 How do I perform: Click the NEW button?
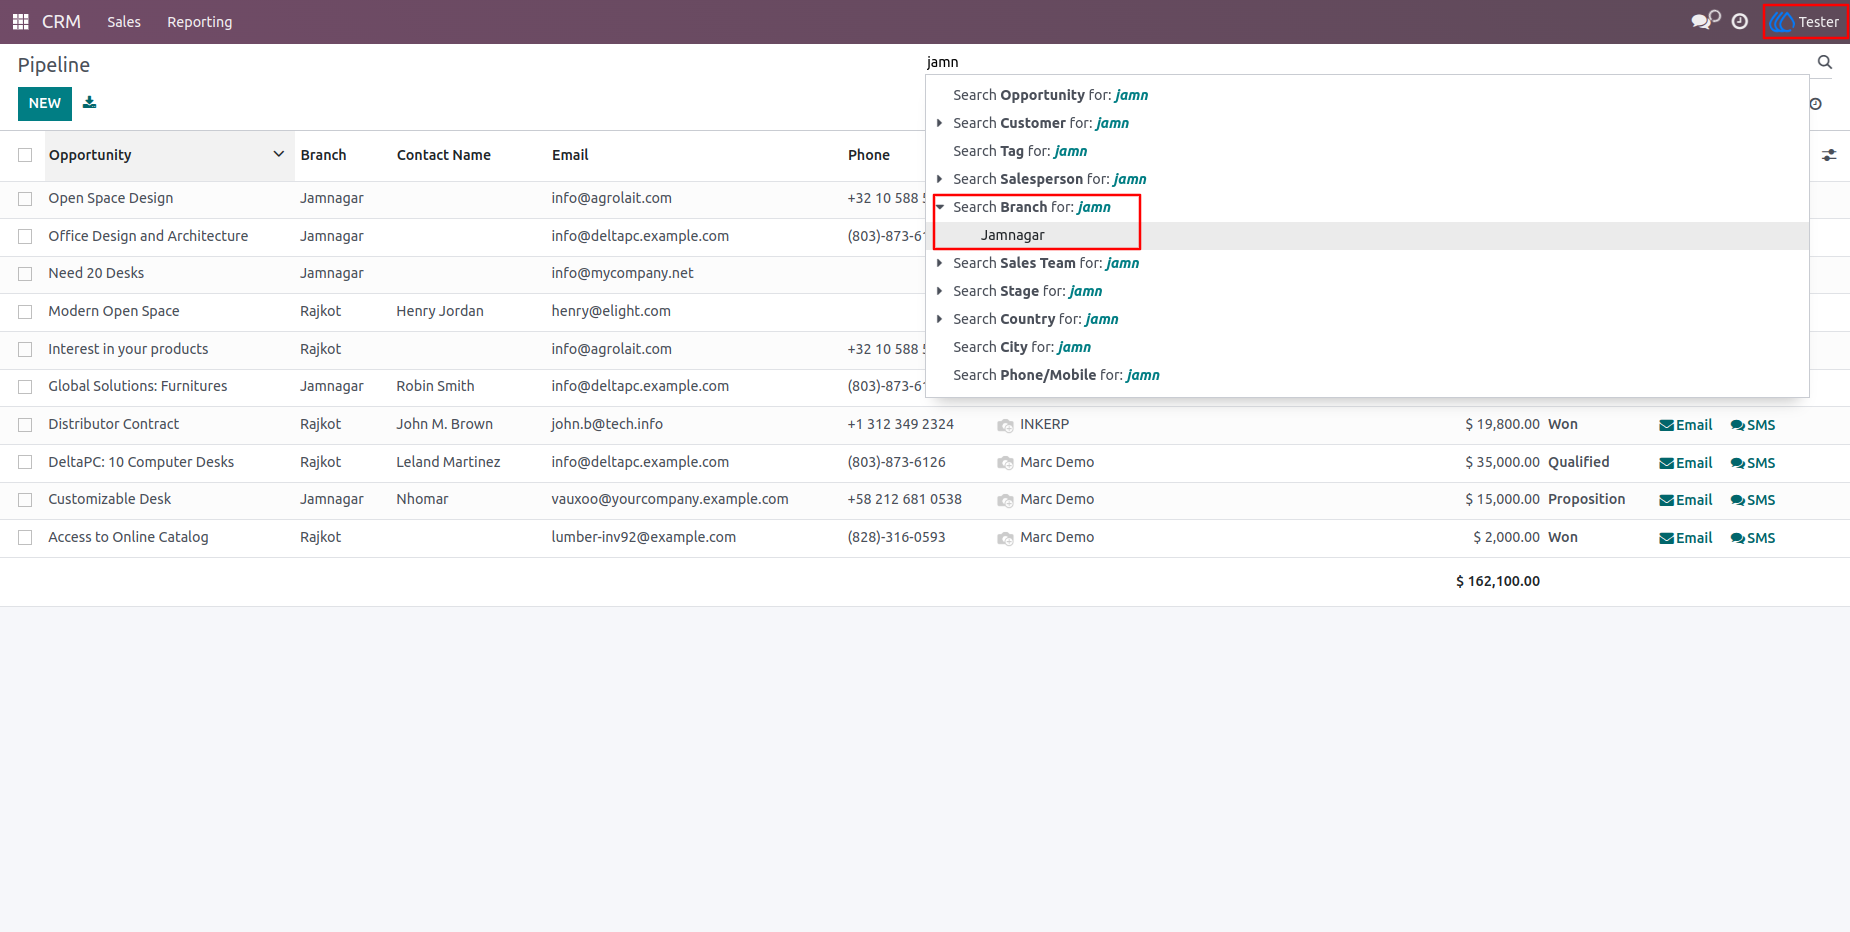(45, 103)
